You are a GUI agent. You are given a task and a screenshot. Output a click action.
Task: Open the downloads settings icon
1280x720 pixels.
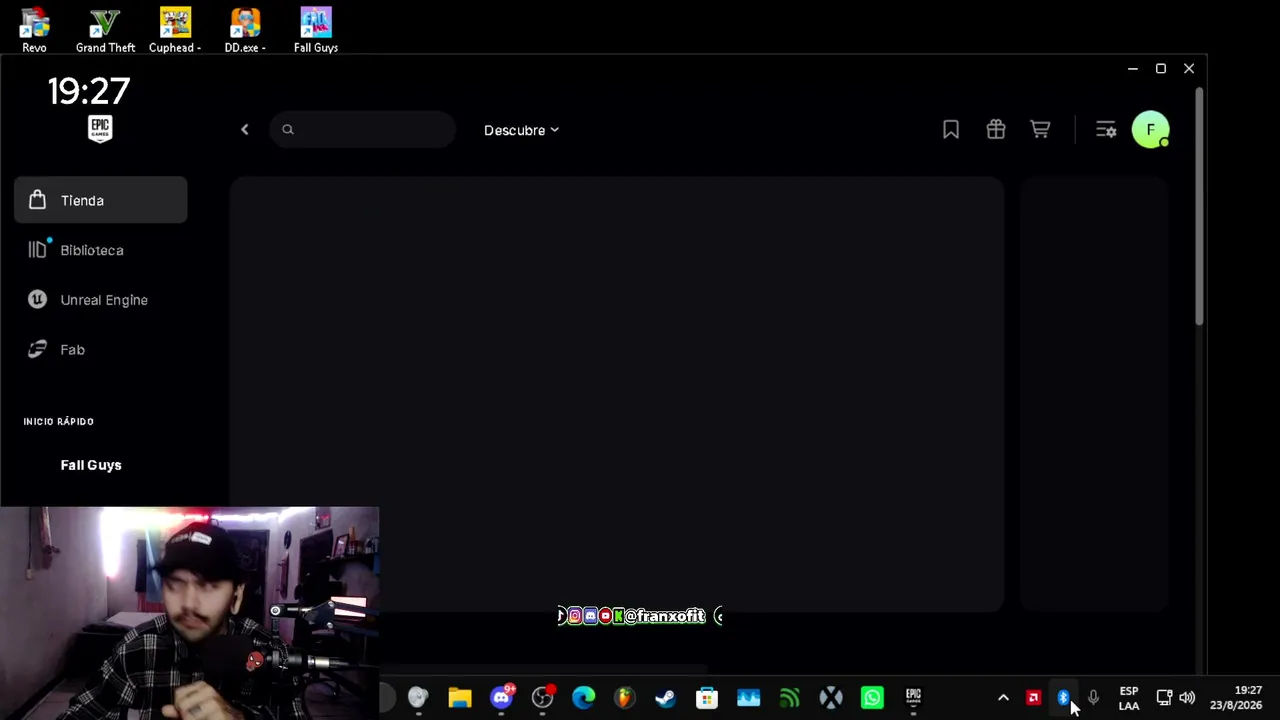coord(1106,129)
